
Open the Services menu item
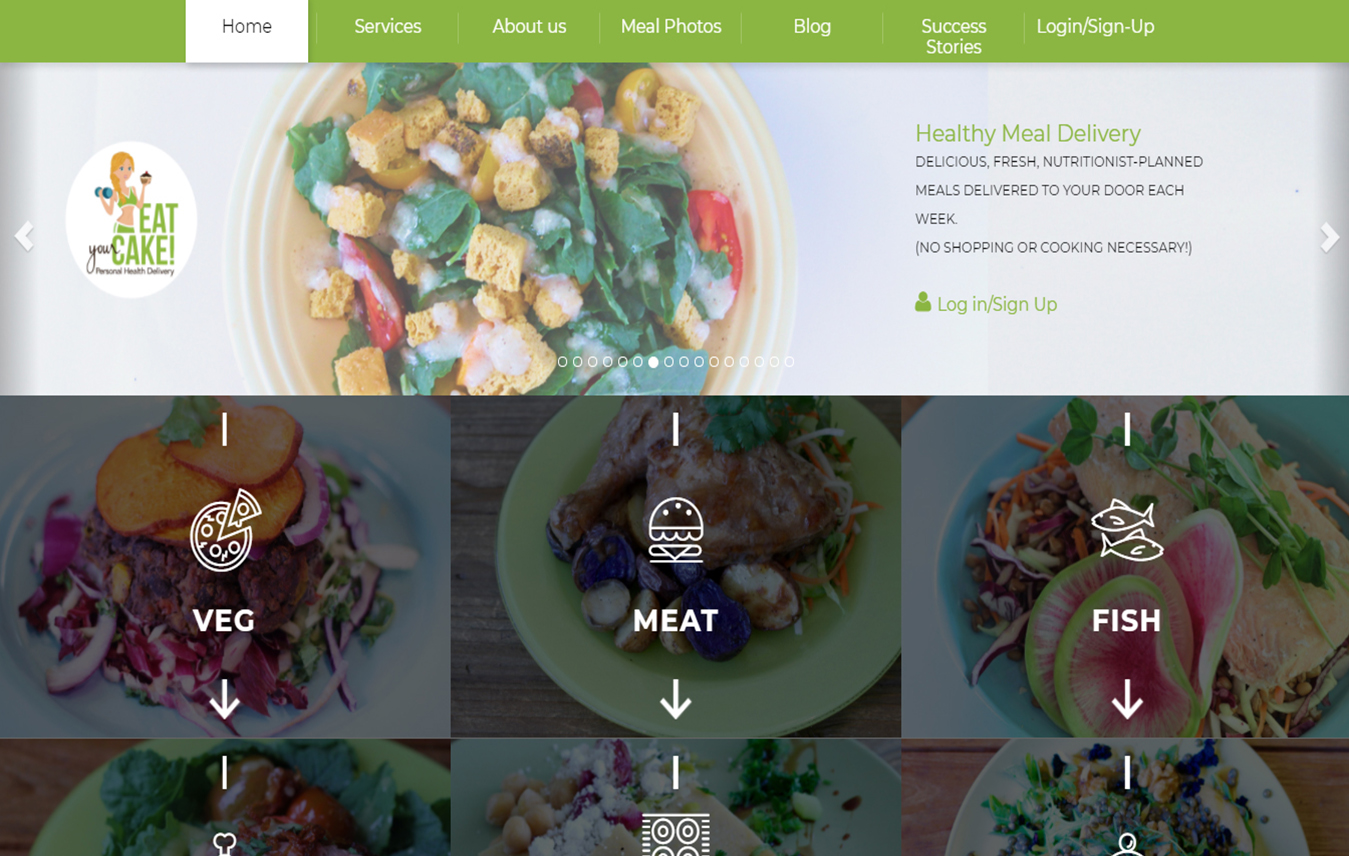pyautogui.click(x=388, y=27)
